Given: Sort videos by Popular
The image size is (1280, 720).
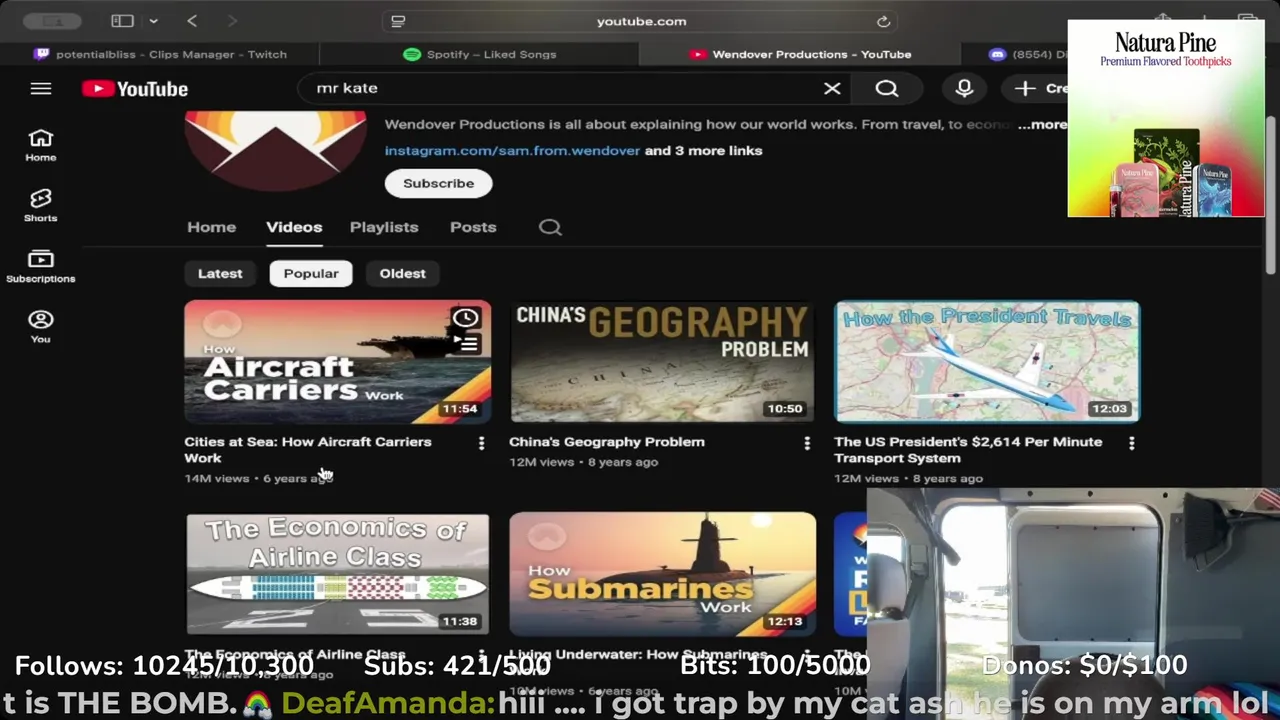Looking at the screenshot, I should pos(311,273).
